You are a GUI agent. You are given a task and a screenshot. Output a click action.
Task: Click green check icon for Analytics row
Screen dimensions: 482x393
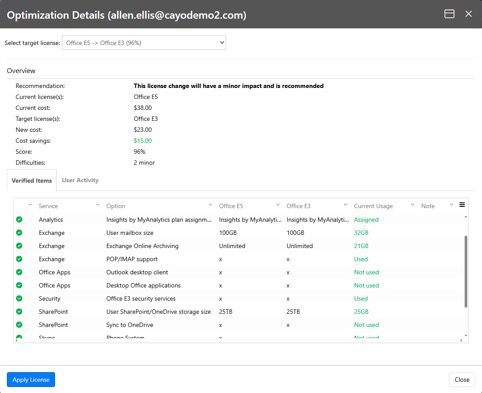tap(19, 219)
